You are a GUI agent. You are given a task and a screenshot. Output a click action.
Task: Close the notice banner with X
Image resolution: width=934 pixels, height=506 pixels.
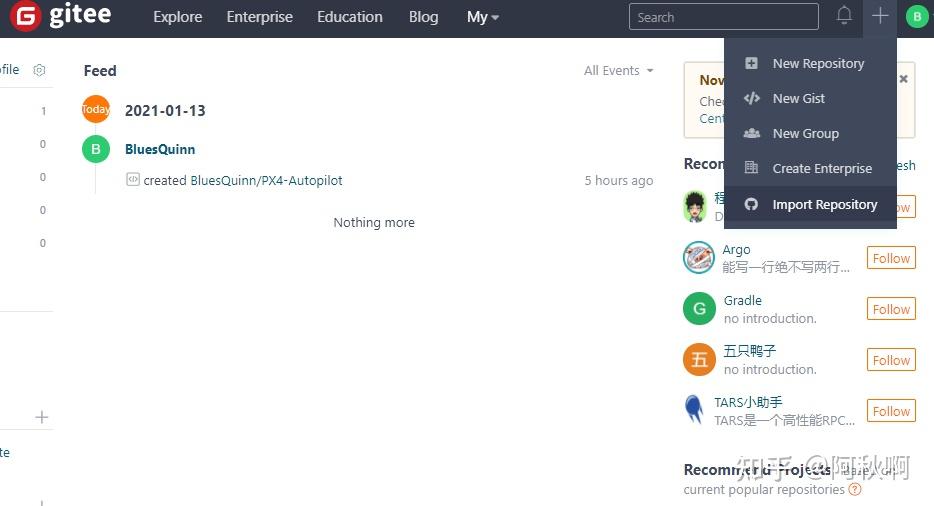903,79
